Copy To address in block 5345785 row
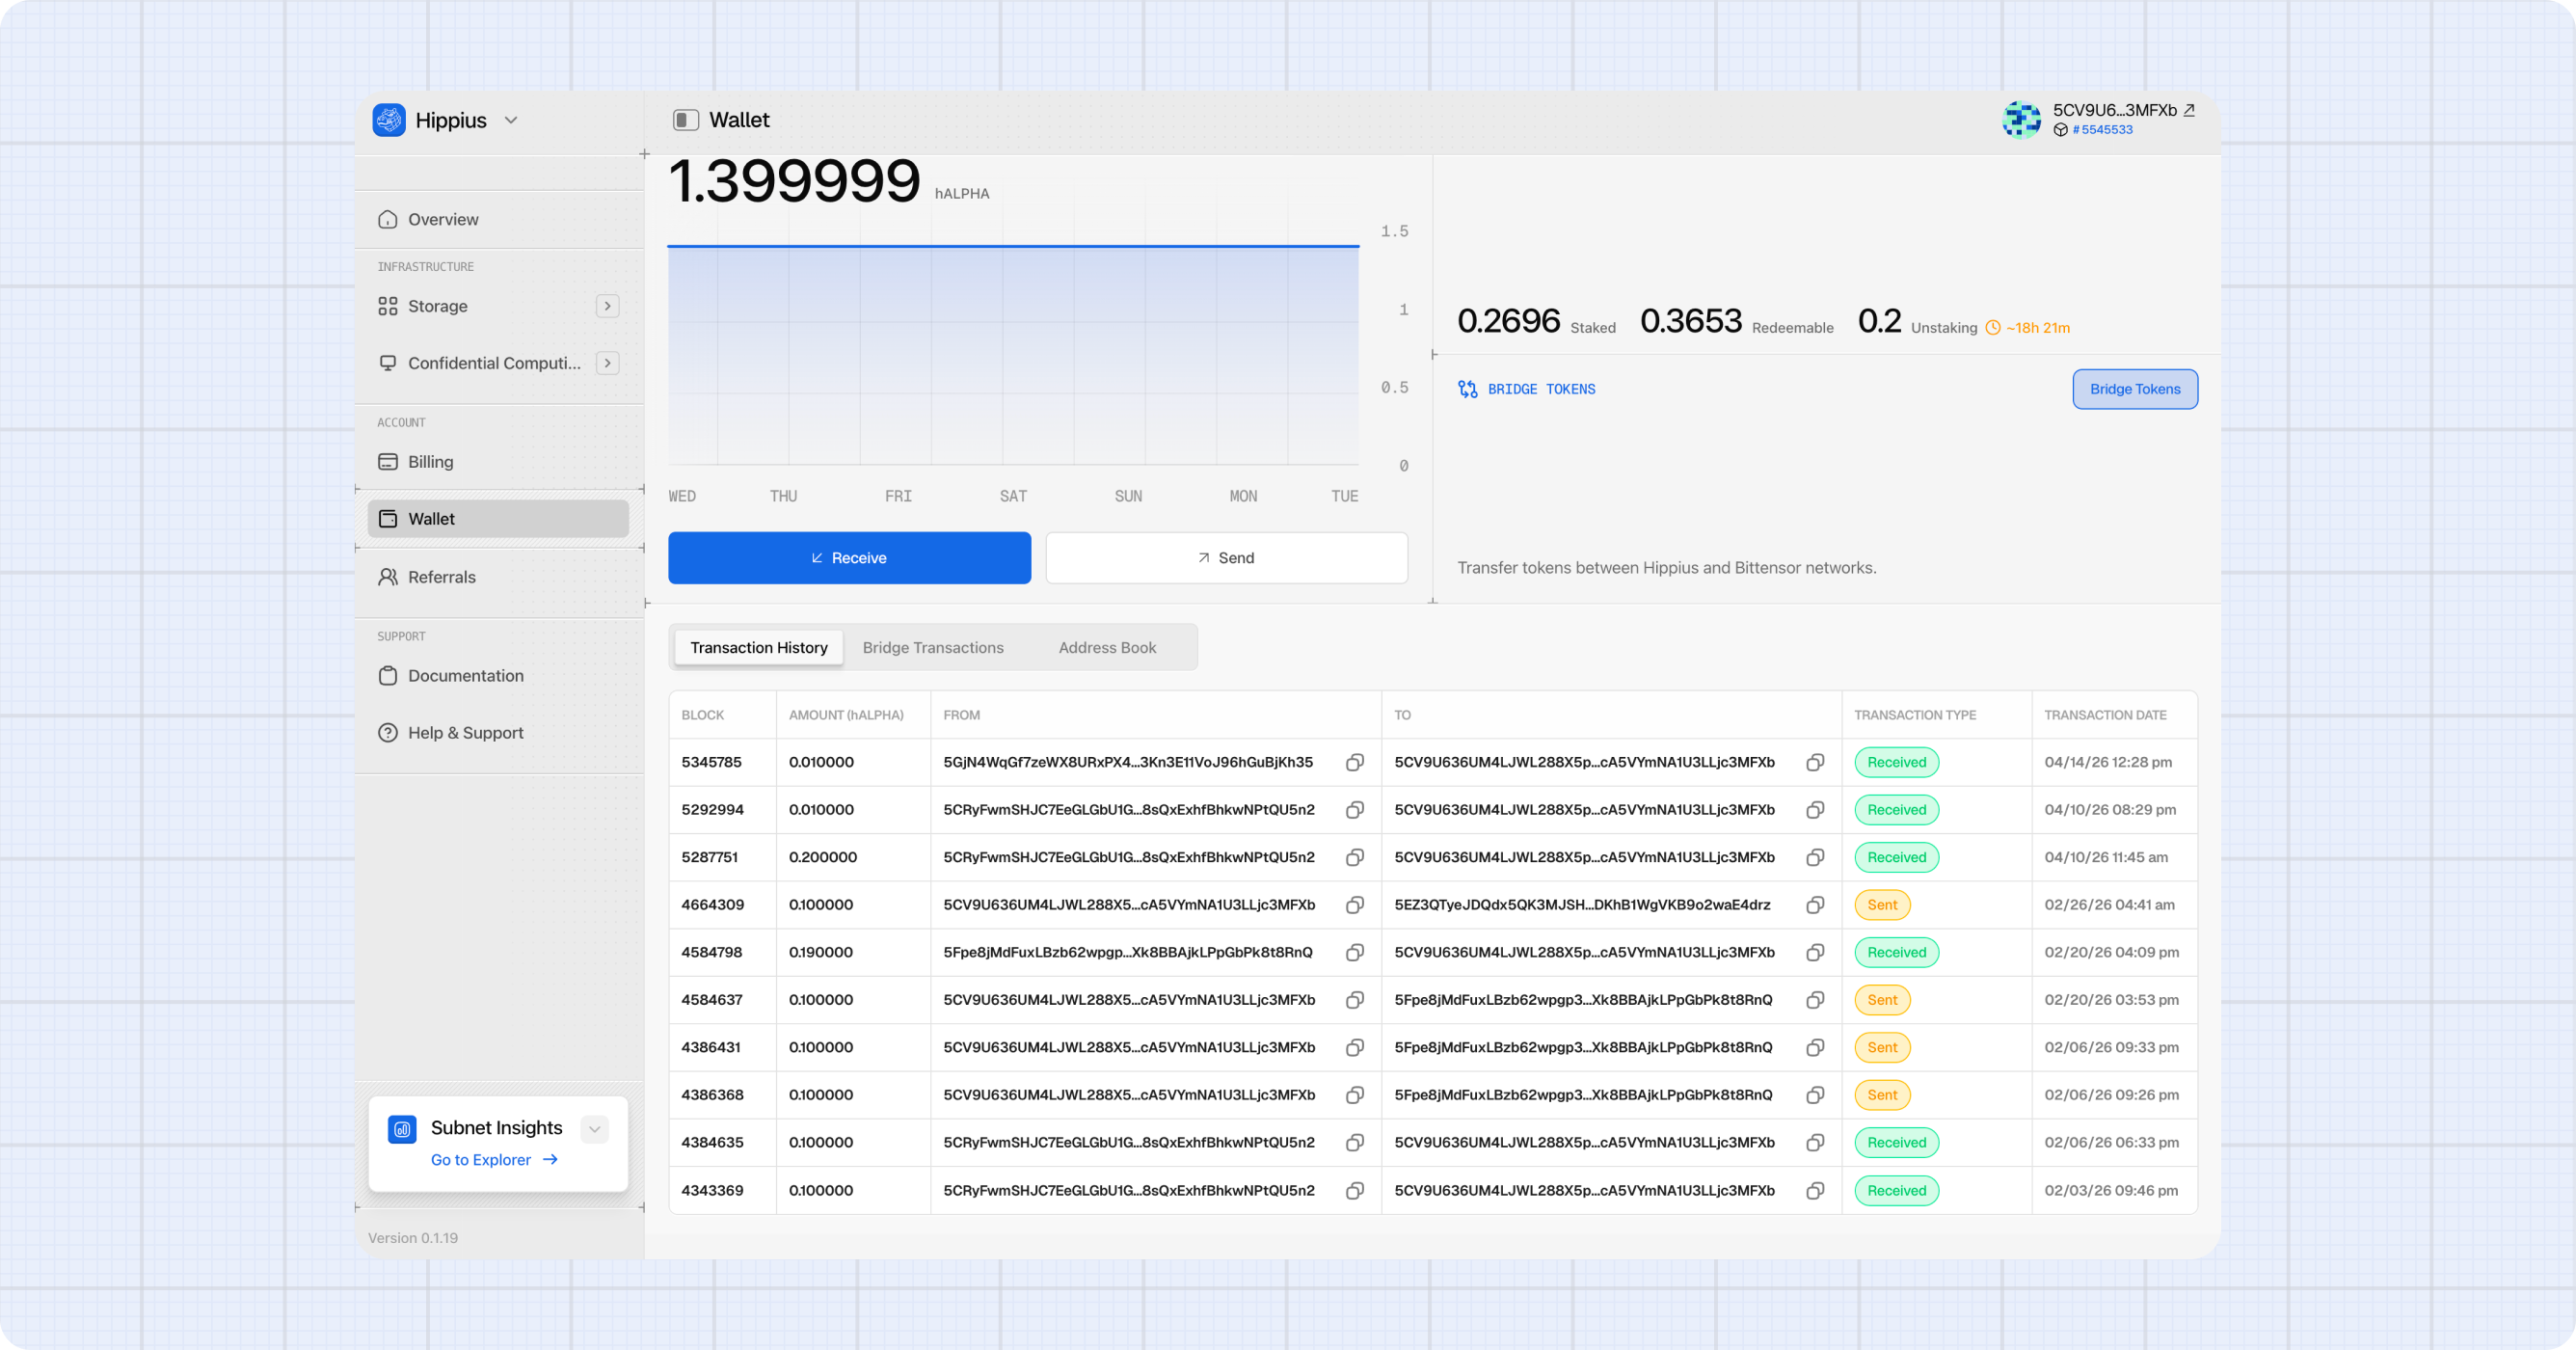This screenshot has width=2576, height=1350. point(1815,762)
